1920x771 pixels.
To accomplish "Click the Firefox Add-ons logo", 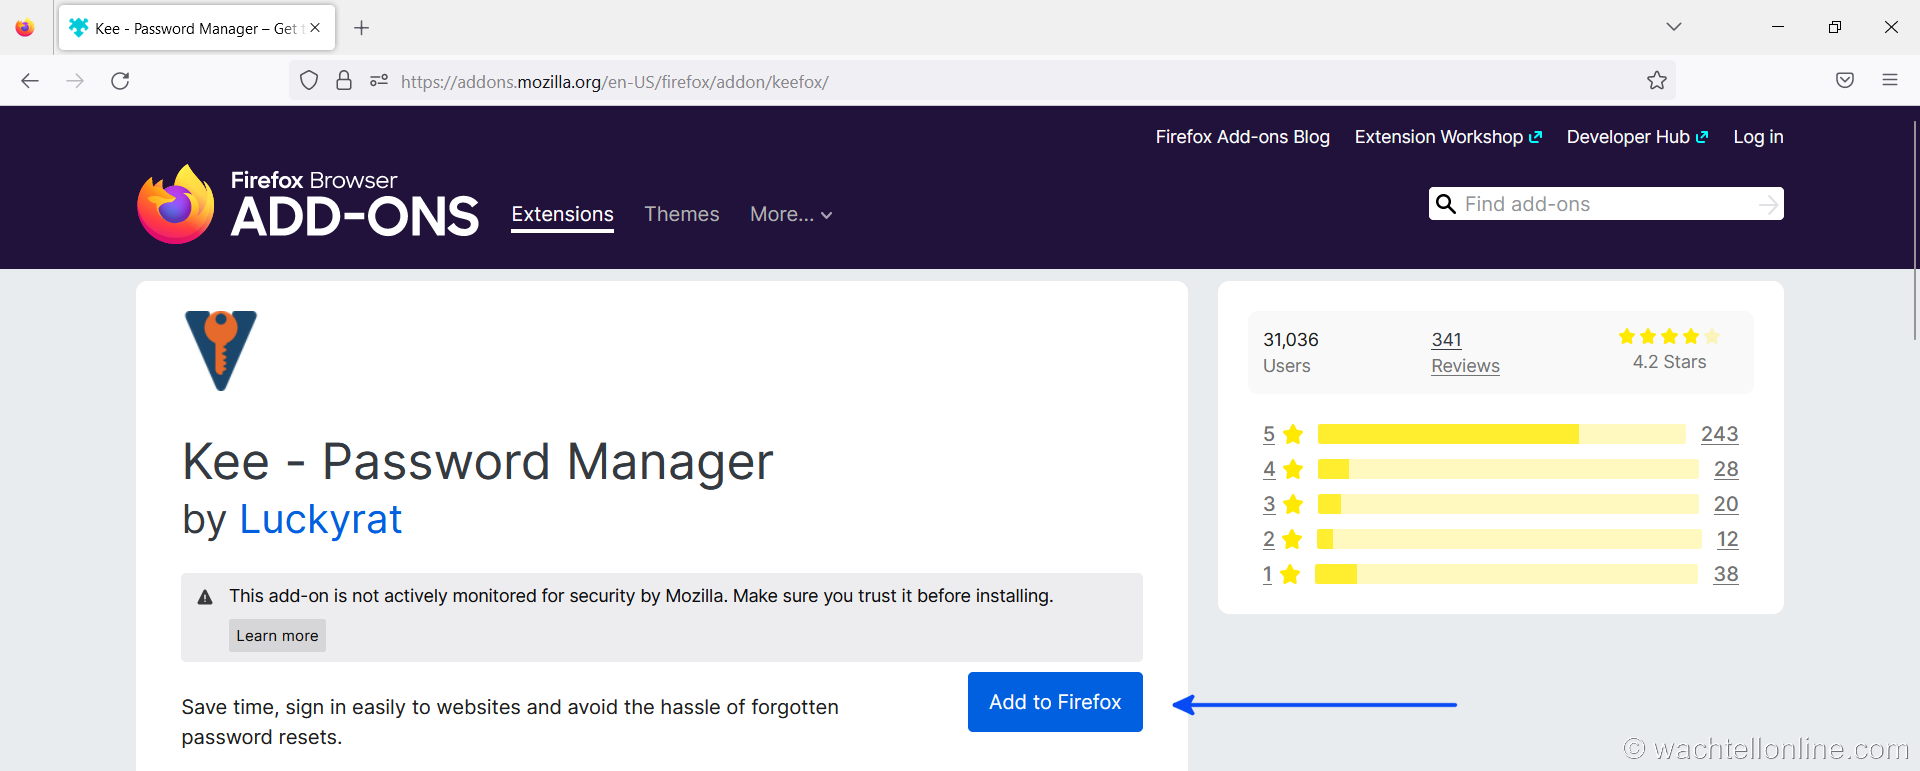I will [308, 204].
